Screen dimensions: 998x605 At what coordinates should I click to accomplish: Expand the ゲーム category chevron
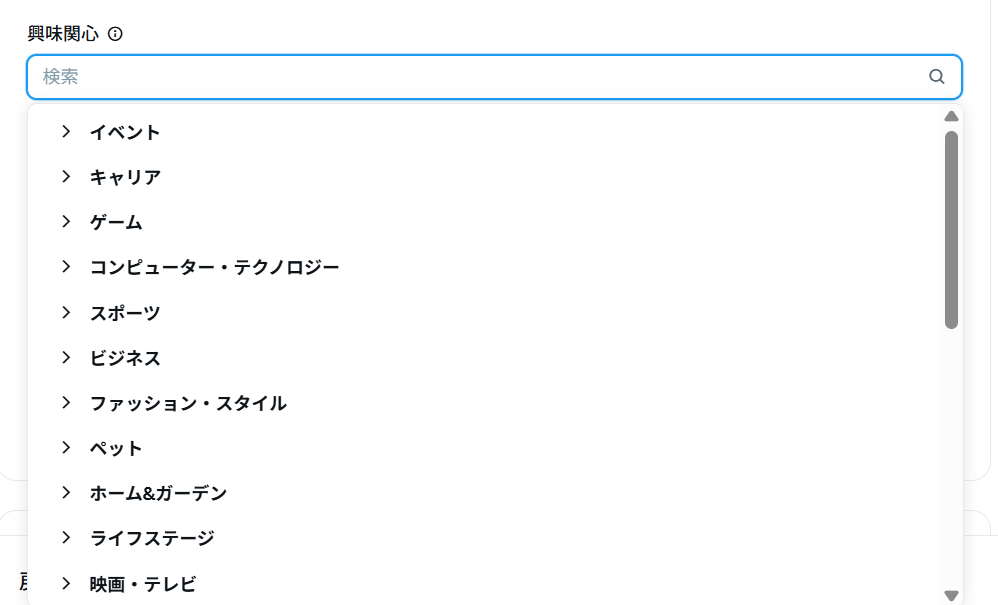[66, 222]
